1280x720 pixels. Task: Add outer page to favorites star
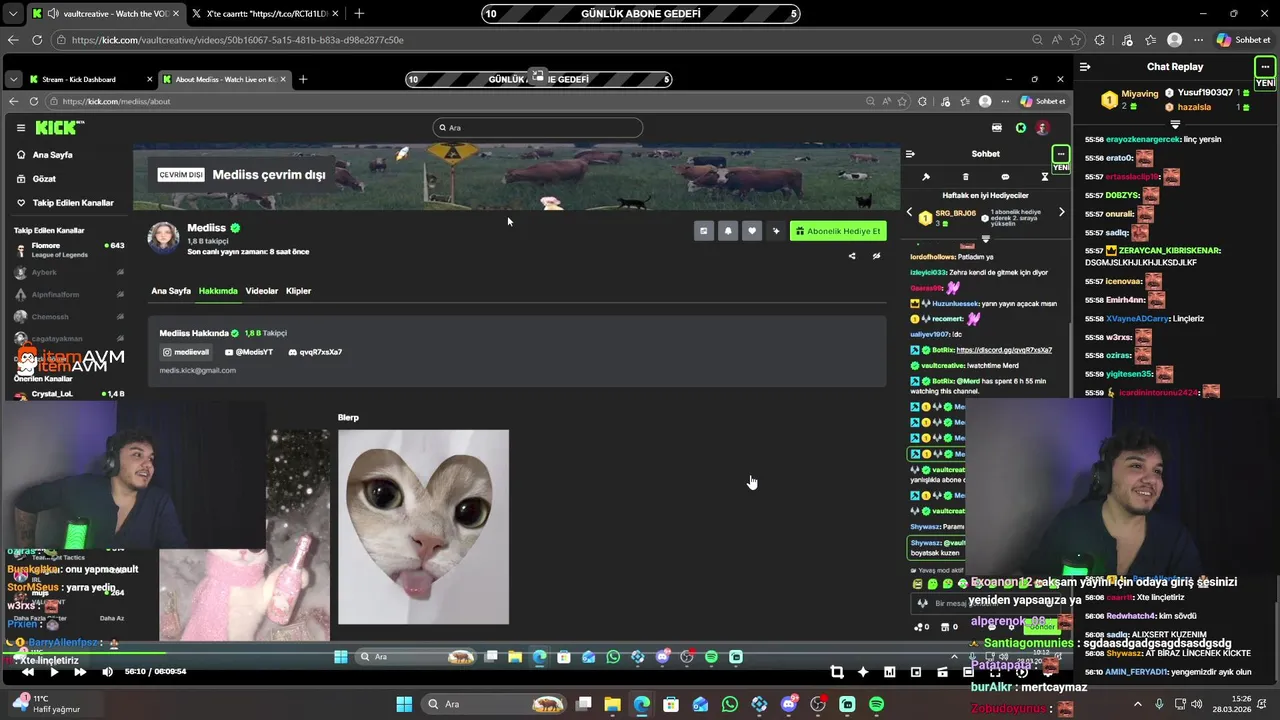(1075, 40)
